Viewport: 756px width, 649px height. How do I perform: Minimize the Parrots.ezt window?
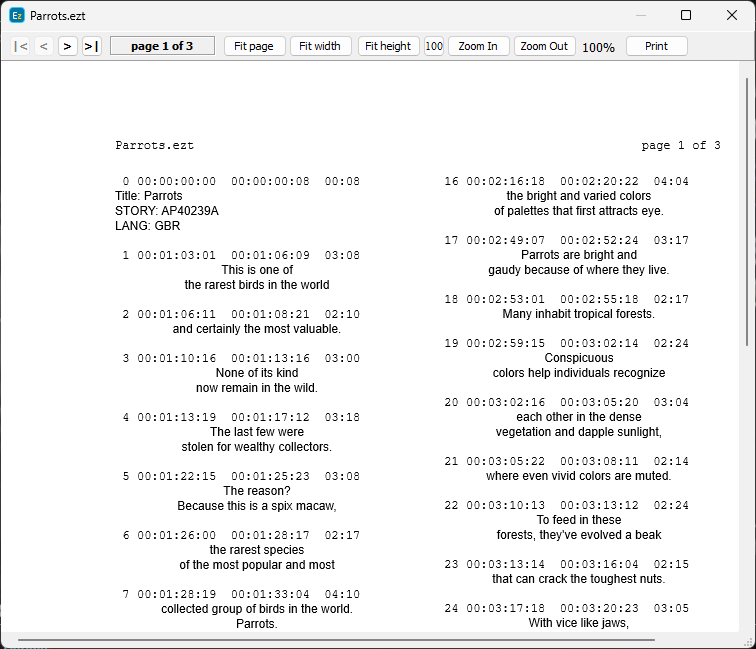pos(640,15)
